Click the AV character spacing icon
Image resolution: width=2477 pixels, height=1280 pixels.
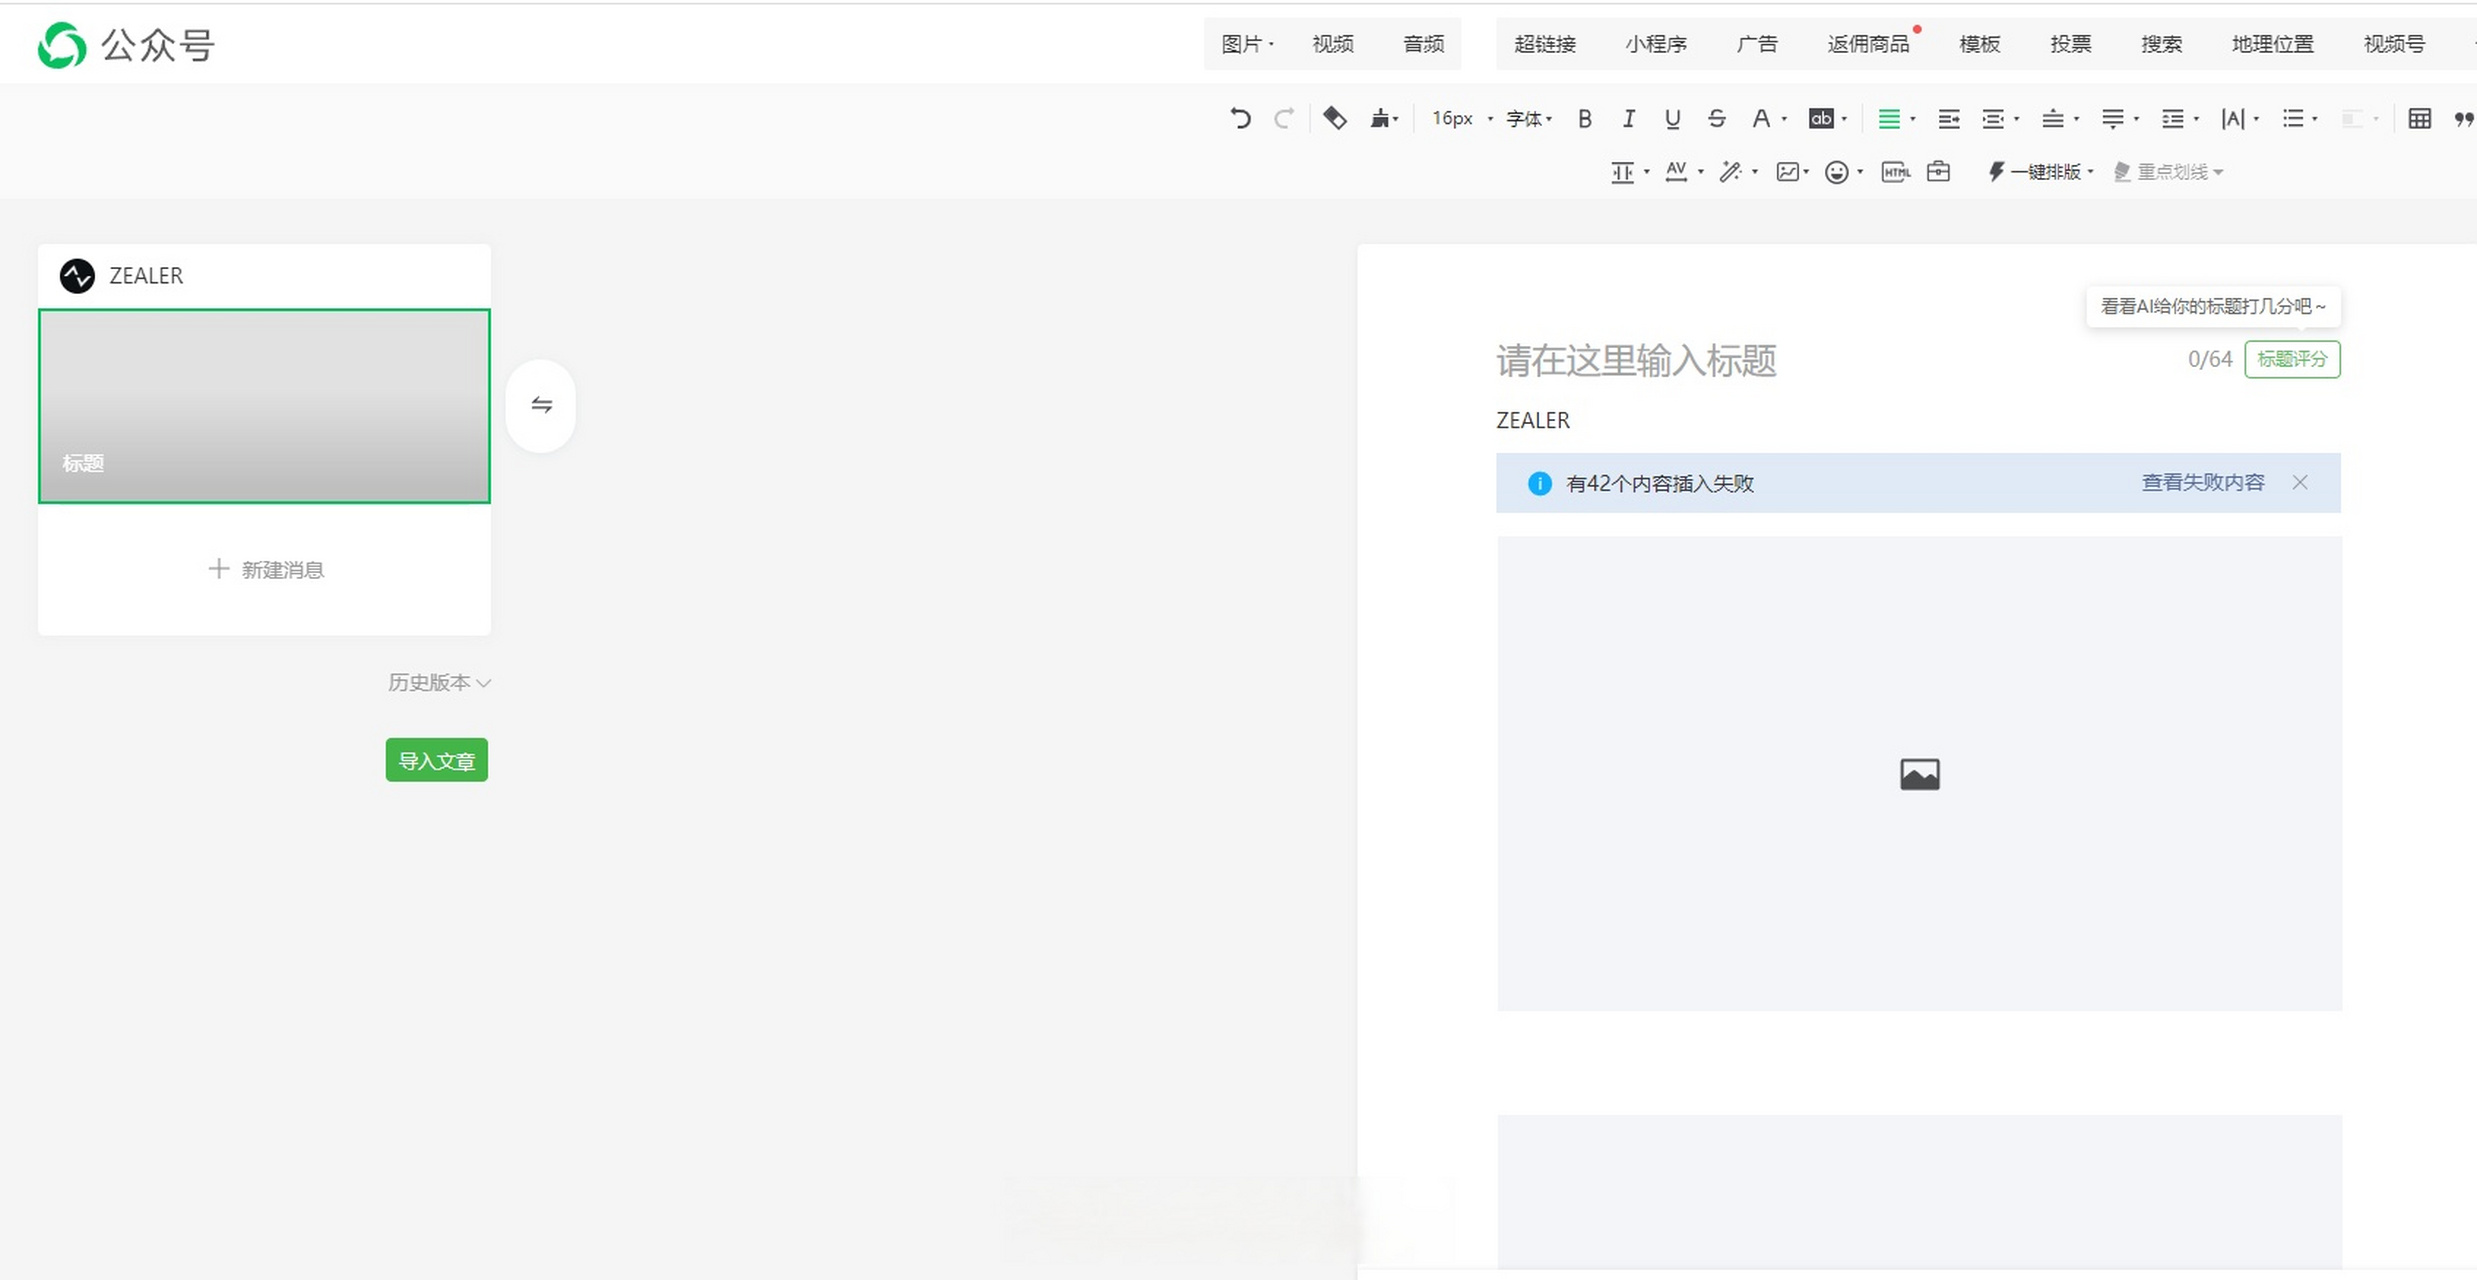[x=1677, y=172]
